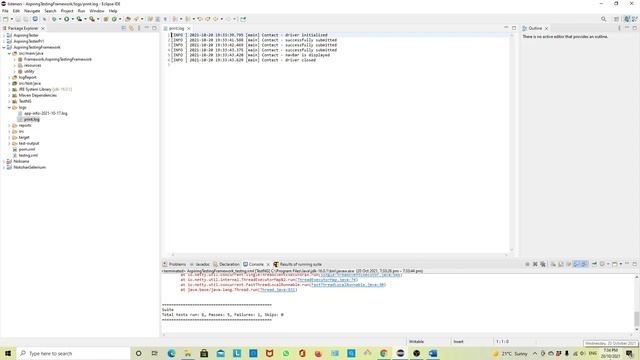Click the Run with Coverage toolbar icon
Image resolution: width=640 pixels, height=360 pixels.
79,19
